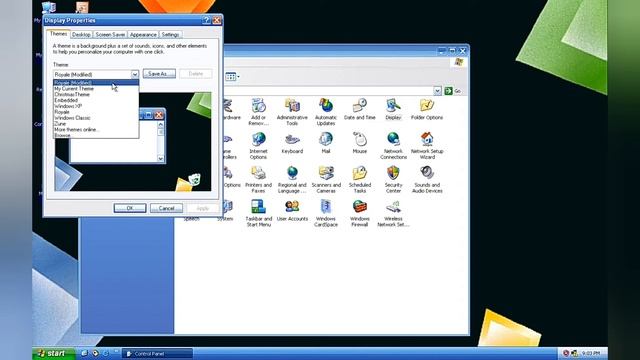Switch to the Desktop tab
This screenshot has height=360, width=640.
coord(81,35)
